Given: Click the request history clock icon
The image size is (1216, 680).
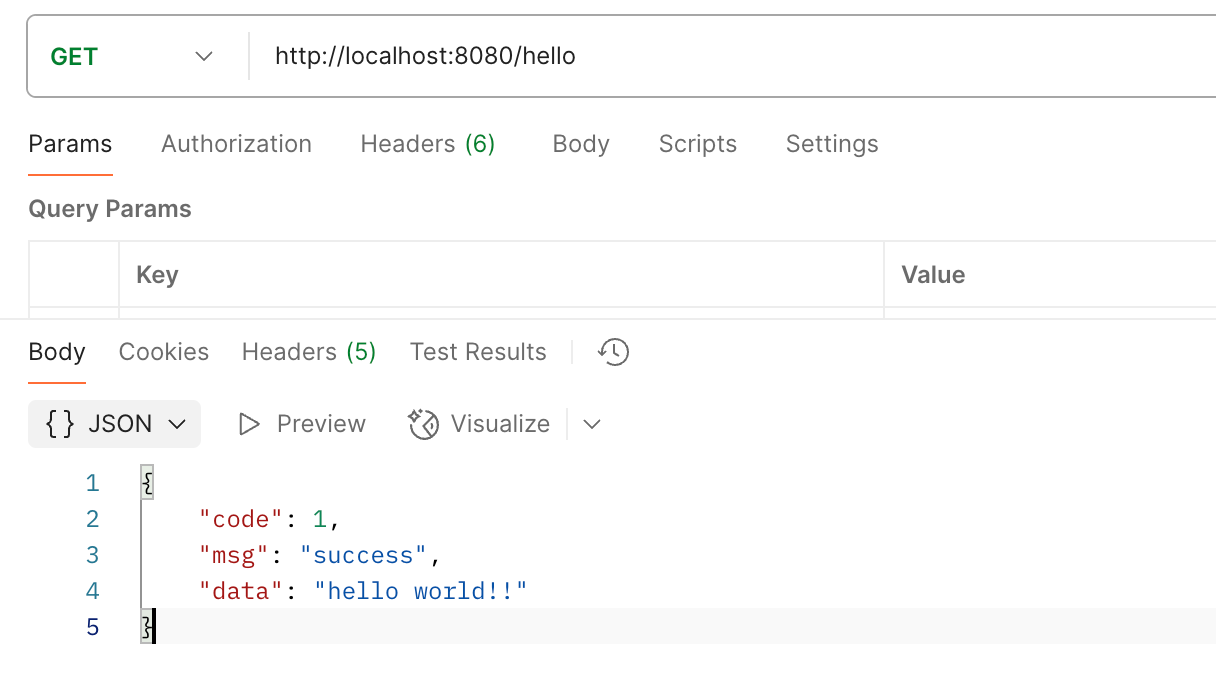Looking at the screenshot, I should 613,352.
